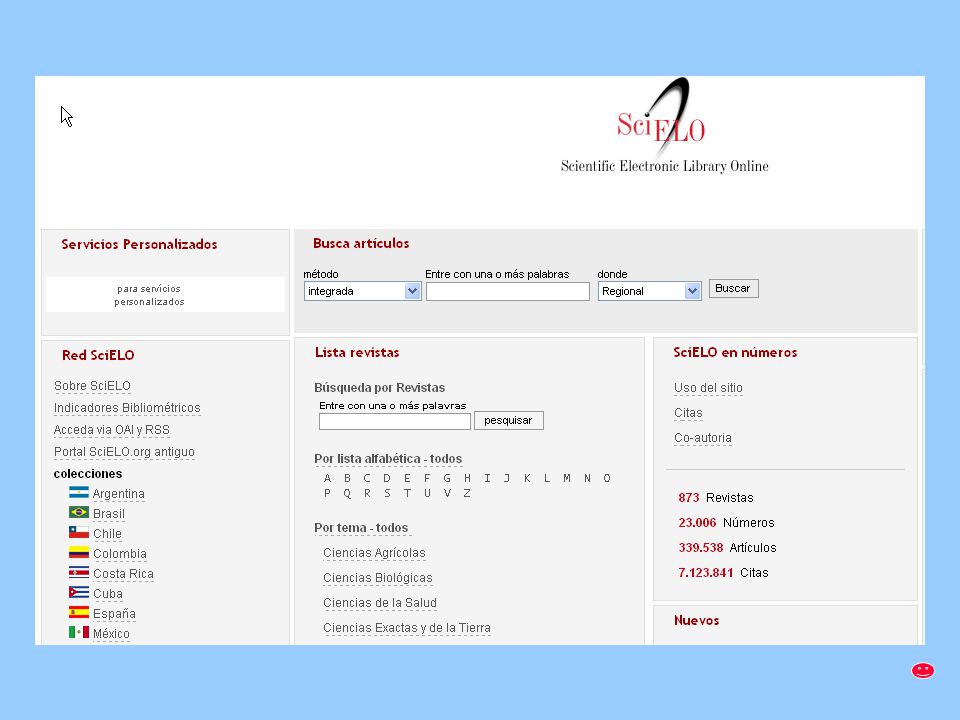Open Ciencias de la Salud link

pos(380,603)
